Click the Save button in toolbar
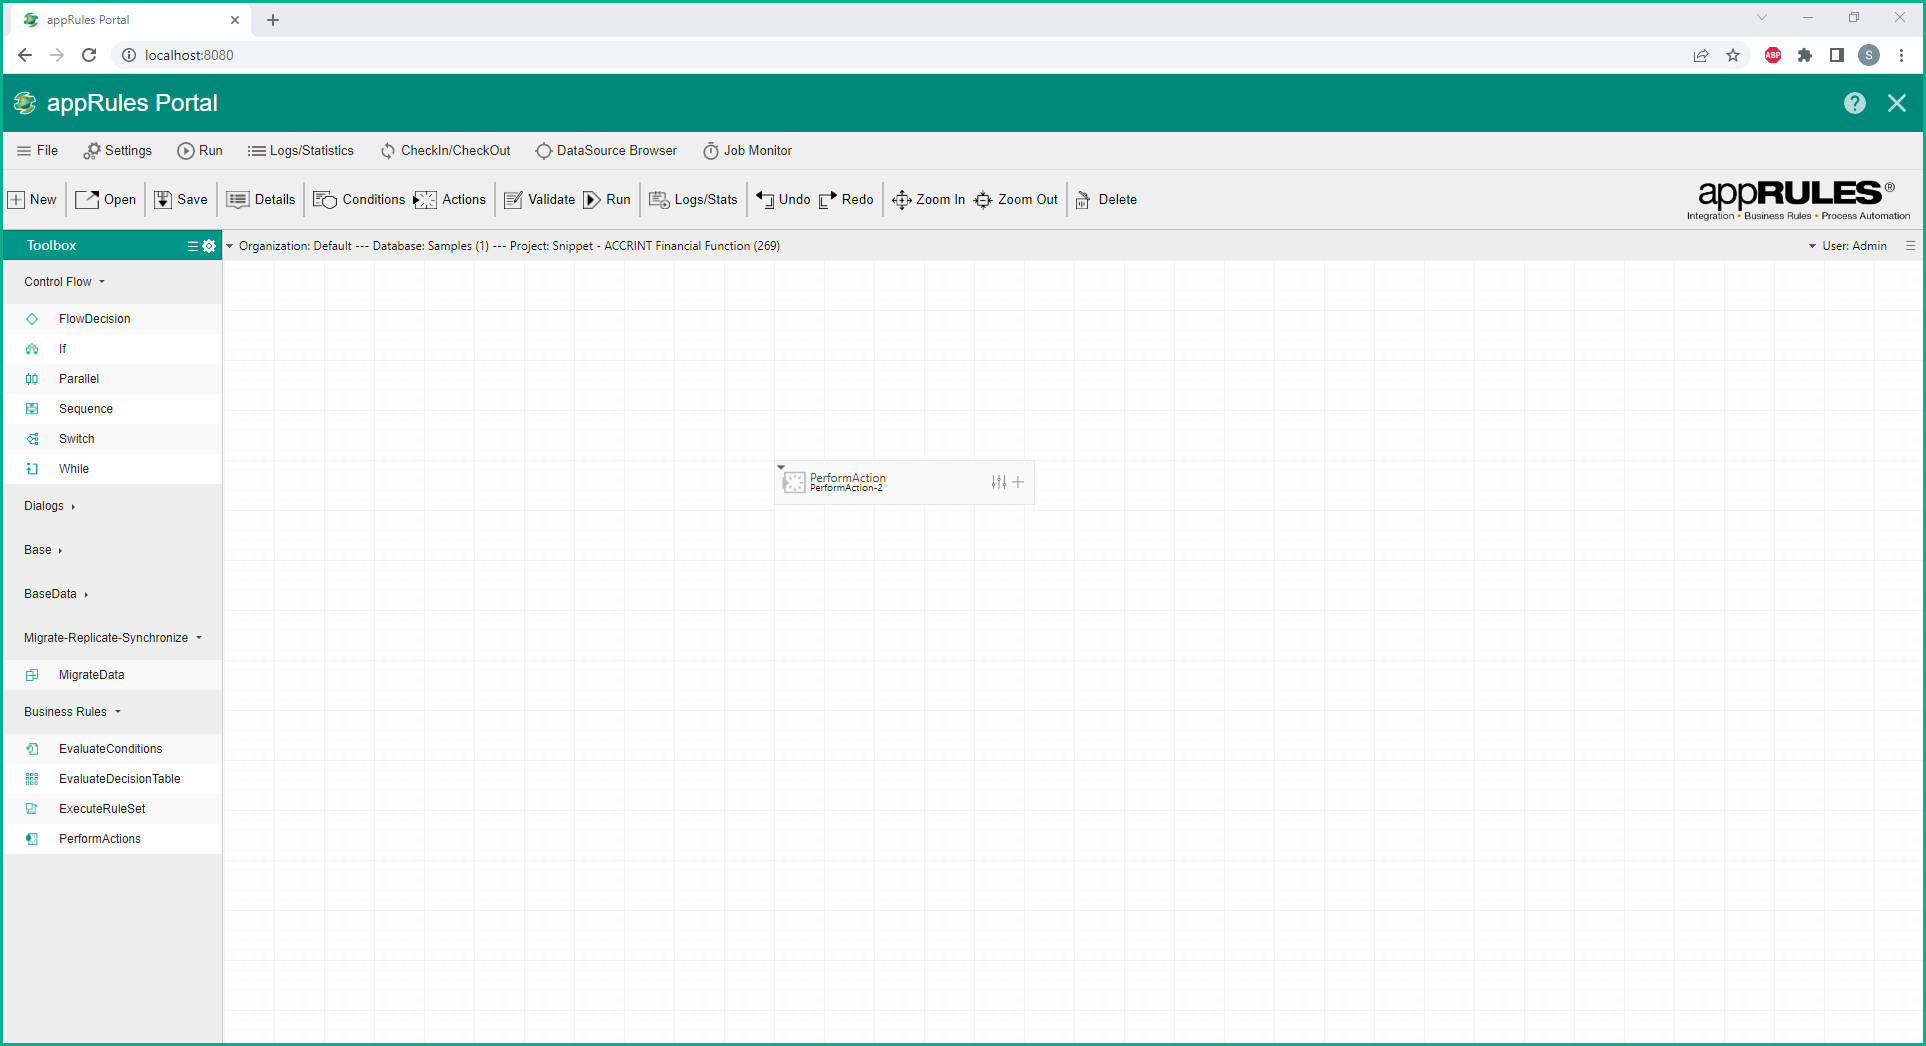 click(181, 200)
